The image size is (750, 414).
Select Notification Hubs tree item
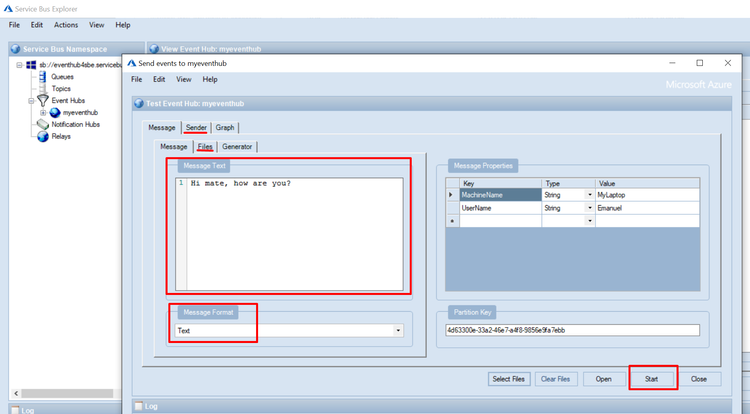[76, 124]
